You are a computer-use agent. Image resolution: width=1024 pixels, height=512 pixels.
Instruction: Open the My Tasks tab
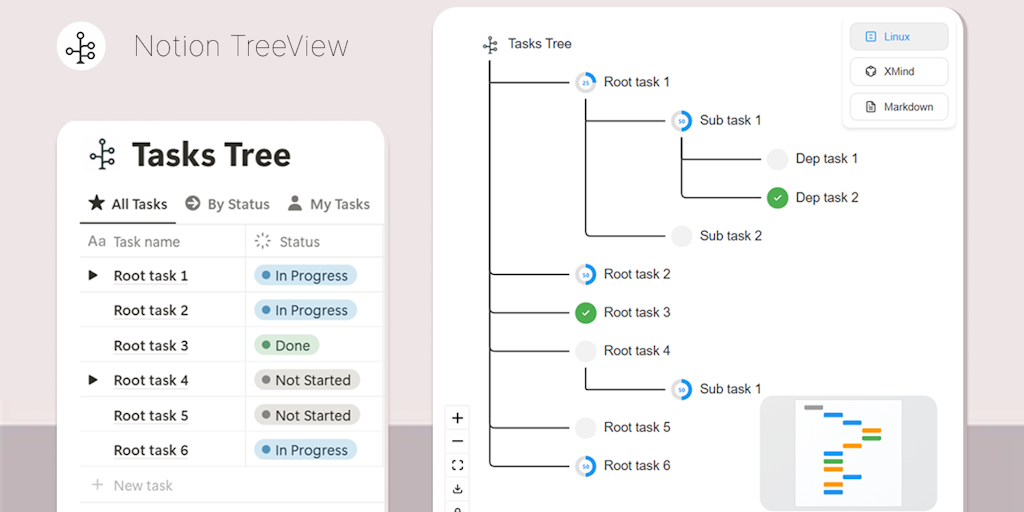[329, 204]
